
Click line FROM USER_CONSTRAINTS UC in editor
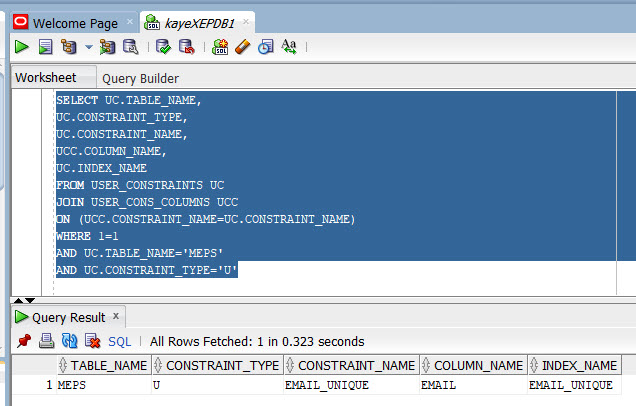[140, 185]
